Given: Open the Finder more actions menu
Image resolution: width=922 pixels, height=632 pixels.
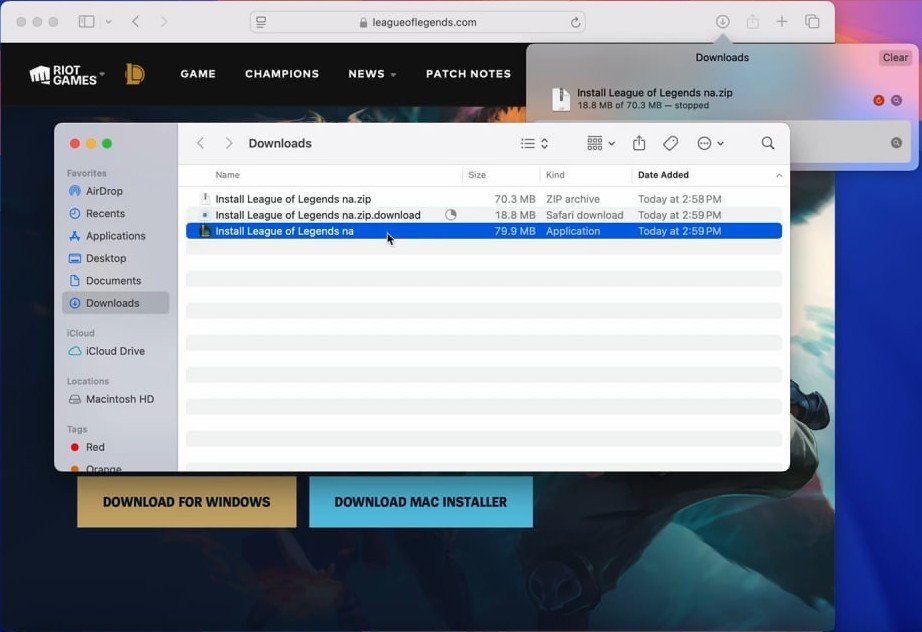Looking at the screenshot, I should [x=710, y=143].
